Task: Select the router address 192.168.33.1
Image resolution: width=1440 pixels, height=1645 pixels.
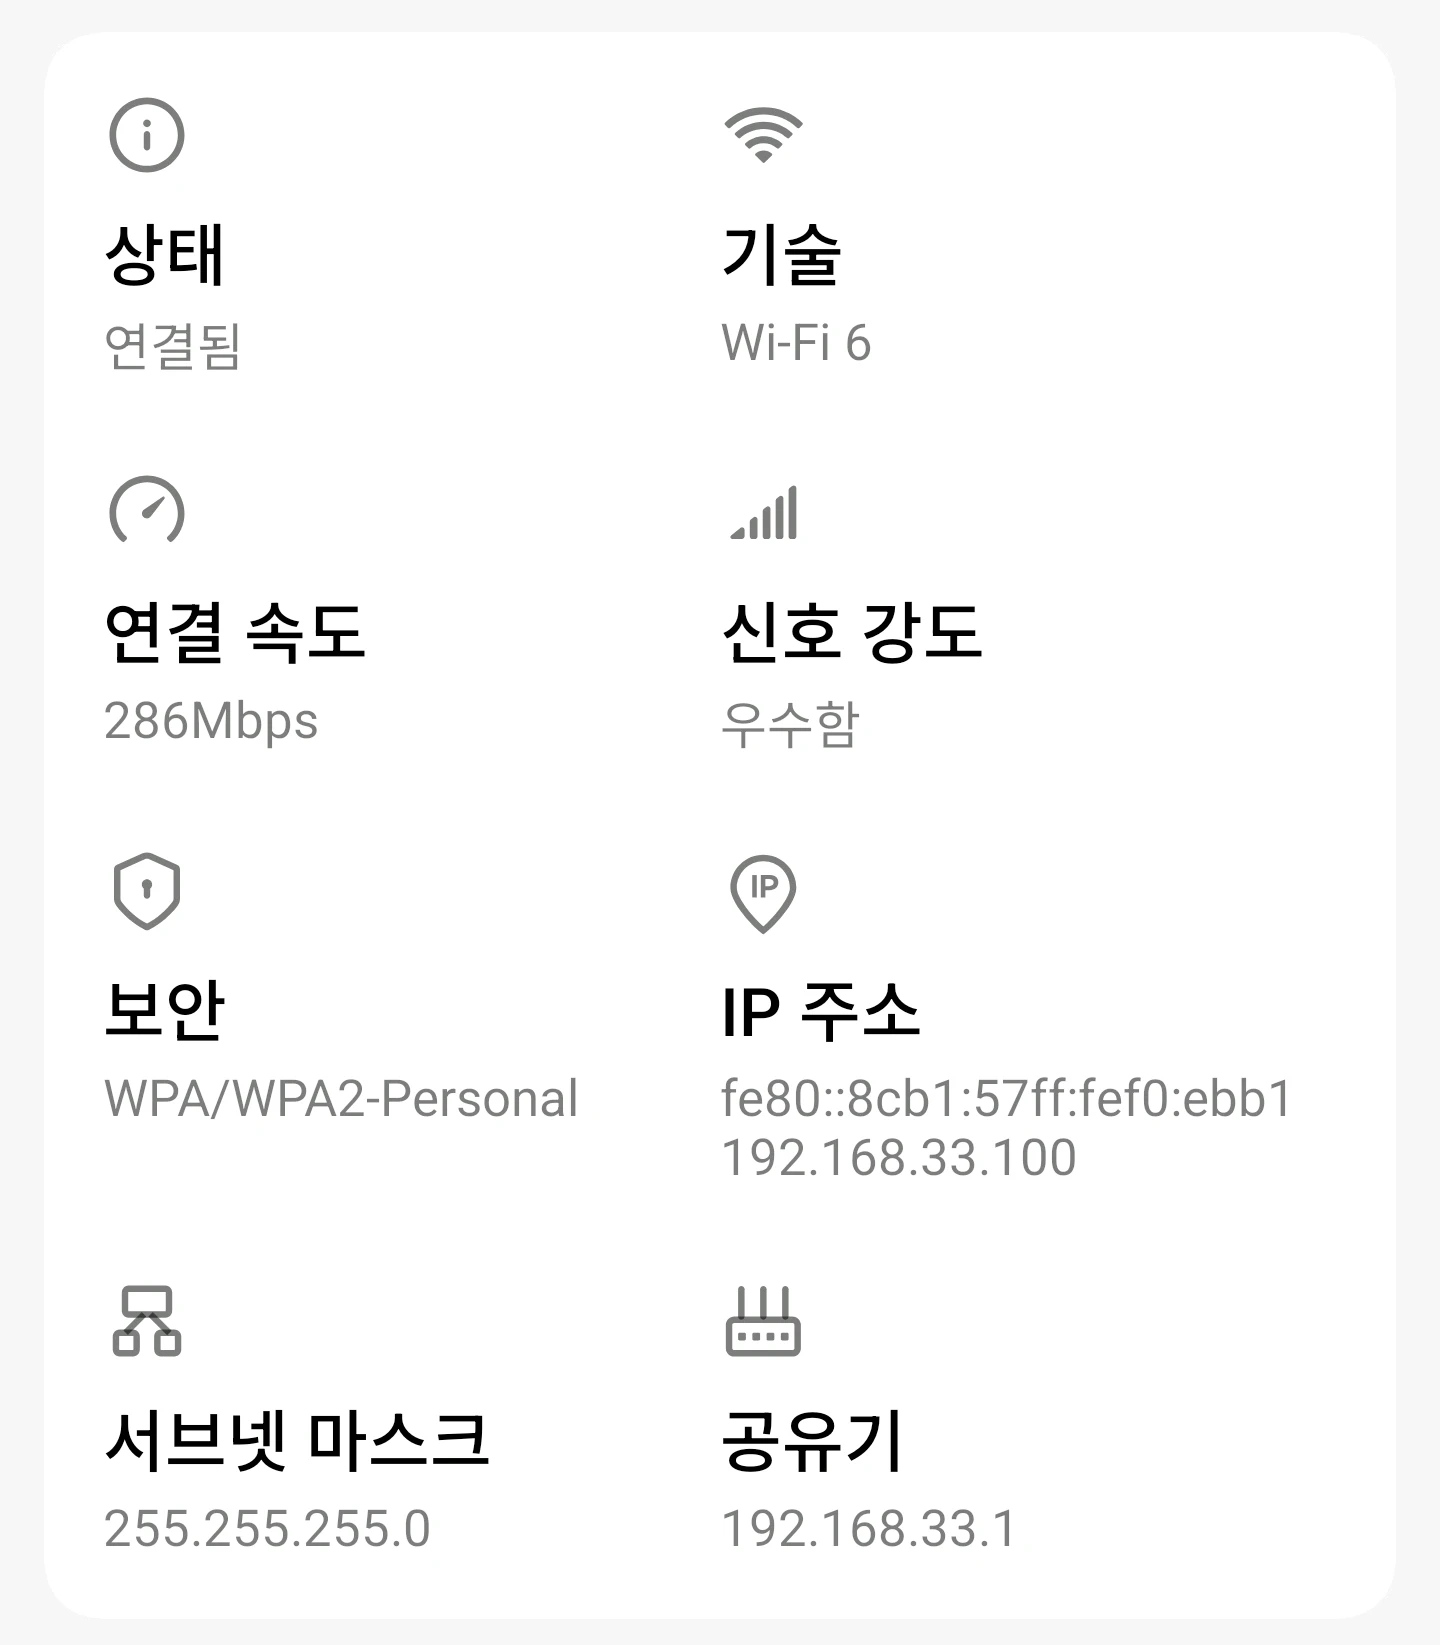Action: click(x=869, y=1528)
